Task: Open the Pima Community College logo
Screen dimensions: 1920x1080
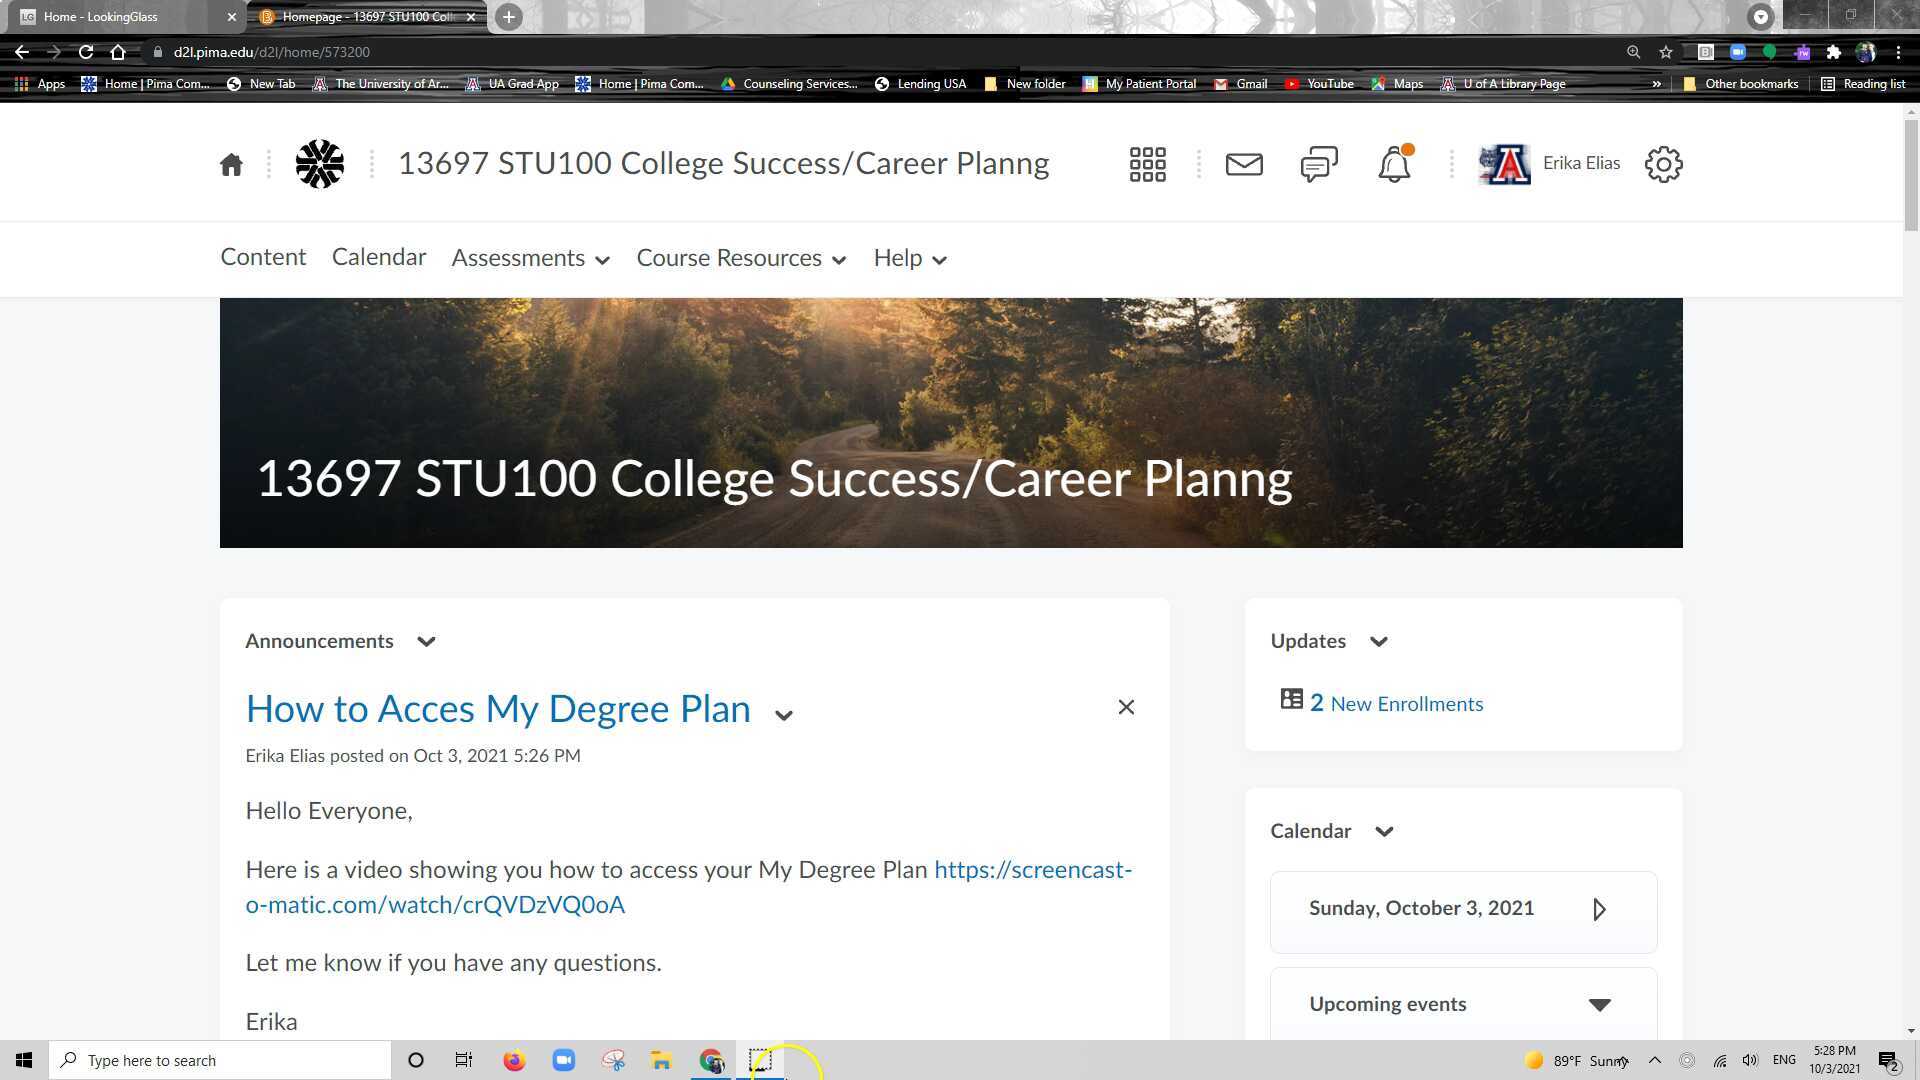Action: tap(319, 163)
